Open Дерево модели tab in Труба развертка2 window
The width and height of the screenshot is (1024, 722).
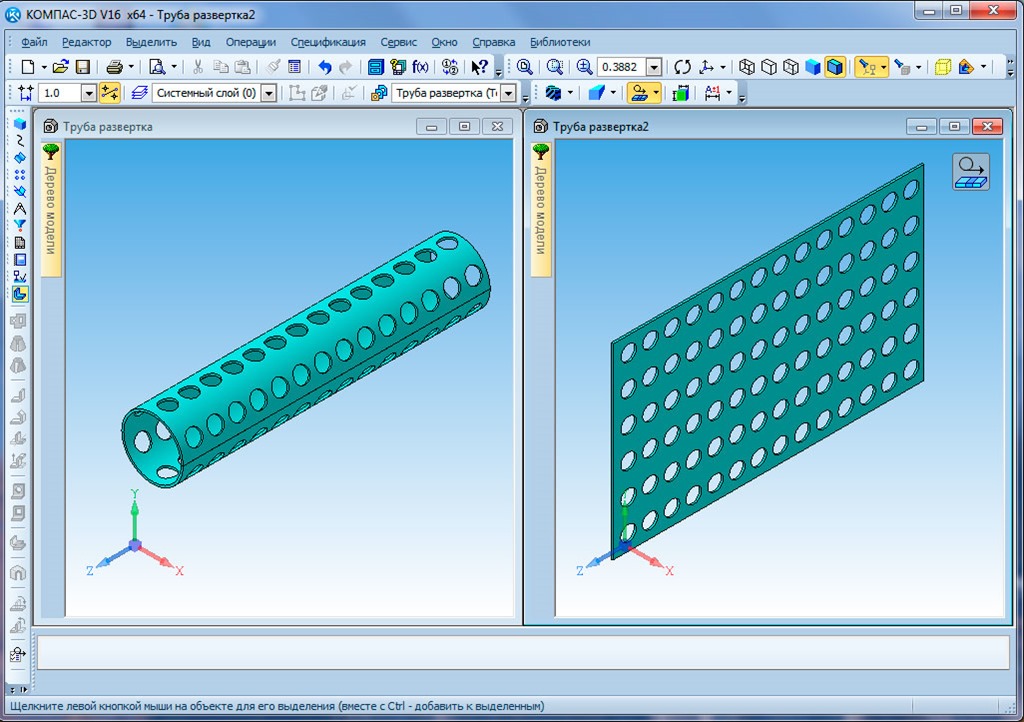pos(541,210)
